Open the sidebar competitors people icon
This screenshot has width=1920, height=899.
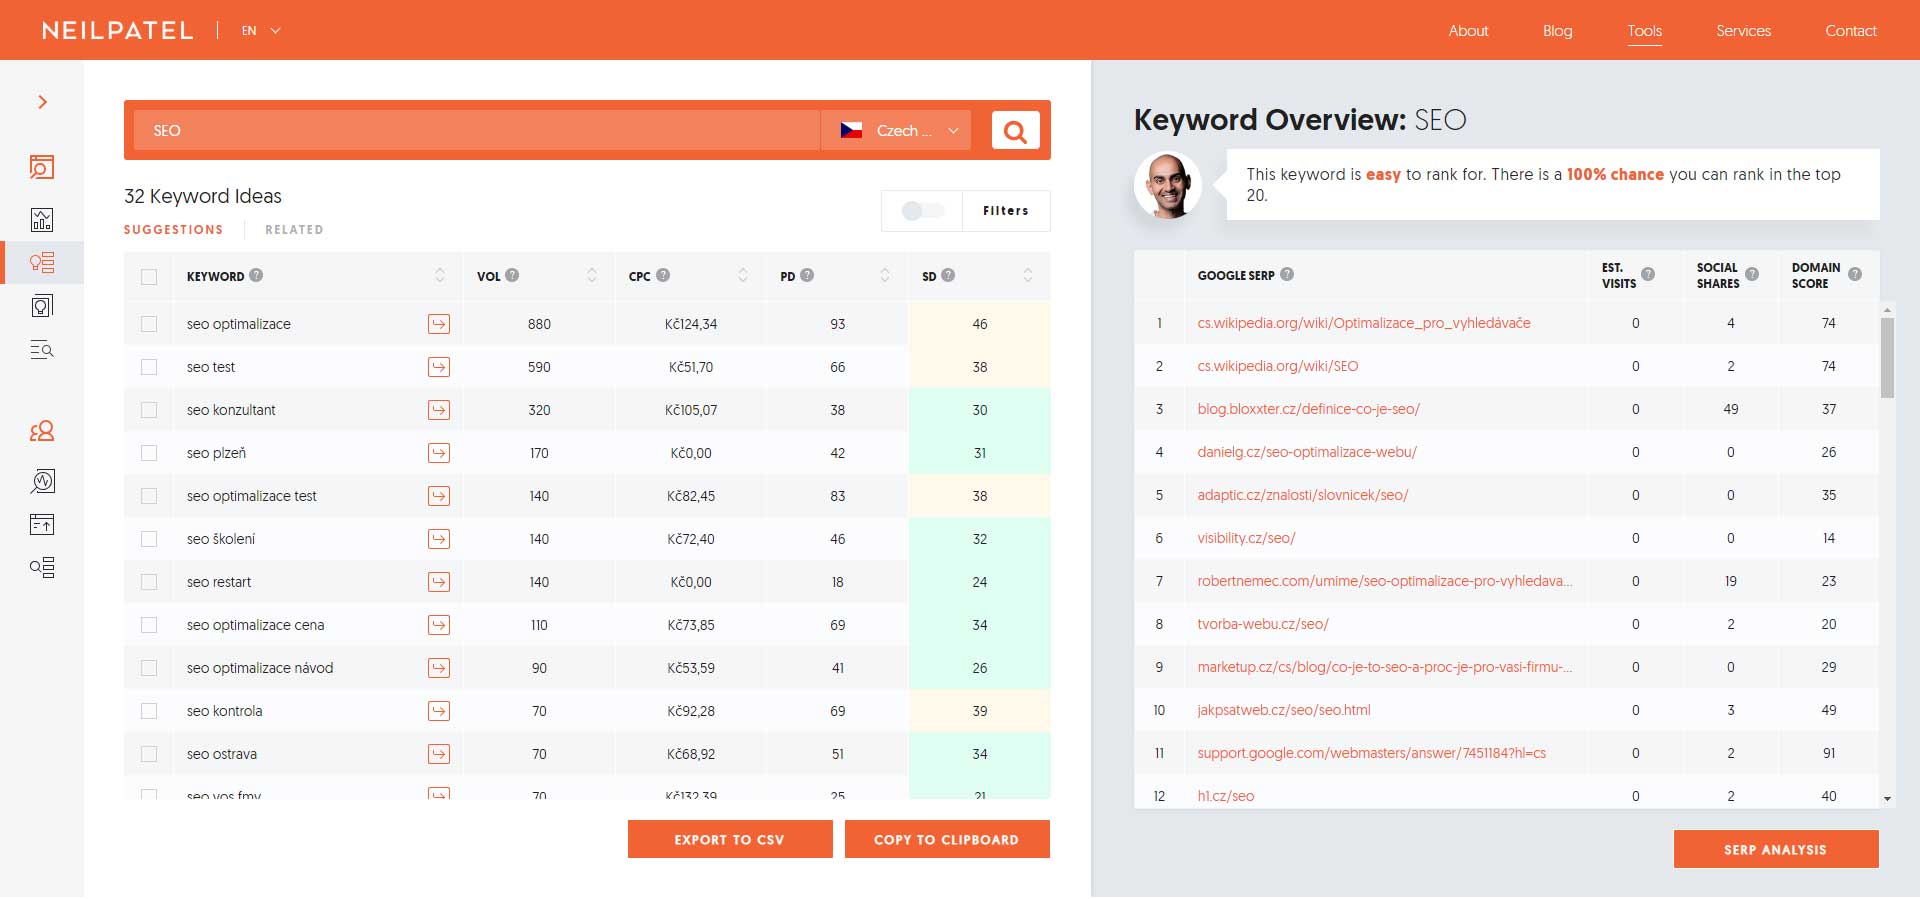42,431
